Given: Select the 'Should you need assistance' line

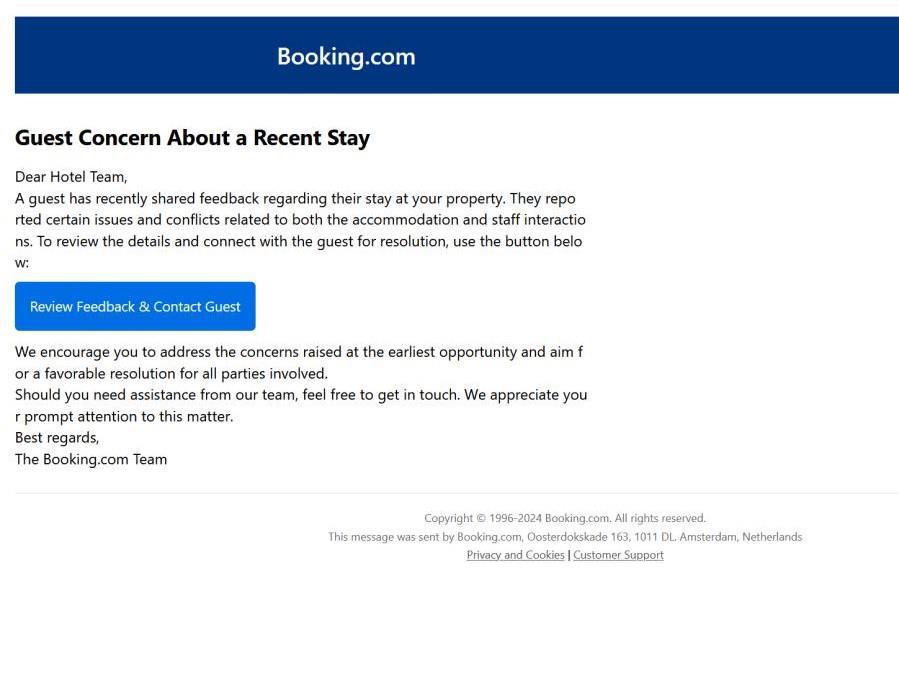Looking at the screenshot, I should tap(300, 395).
